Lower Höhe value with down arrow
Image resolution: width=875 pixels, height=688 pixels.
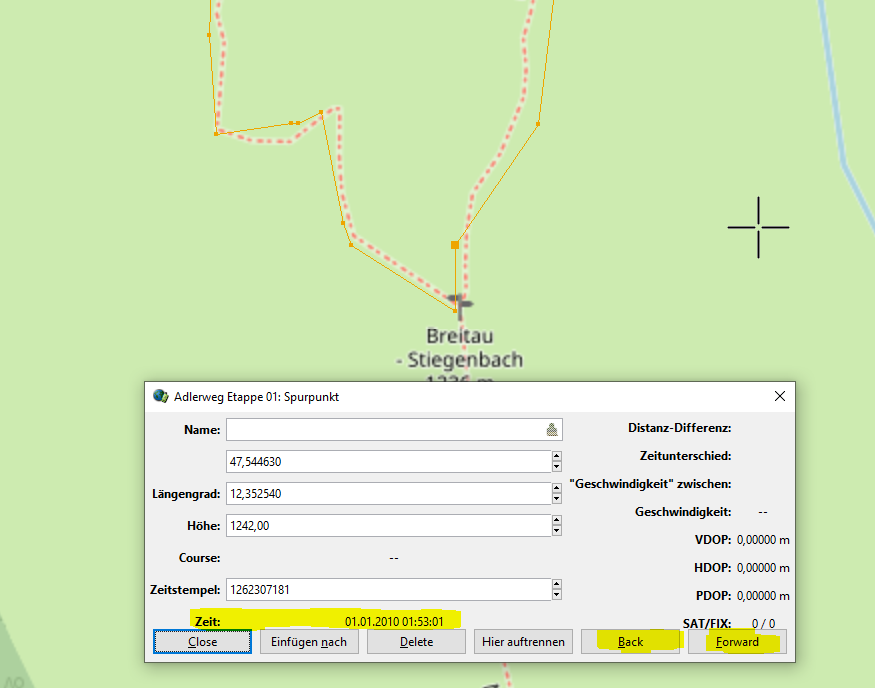(x=556, y=531)
